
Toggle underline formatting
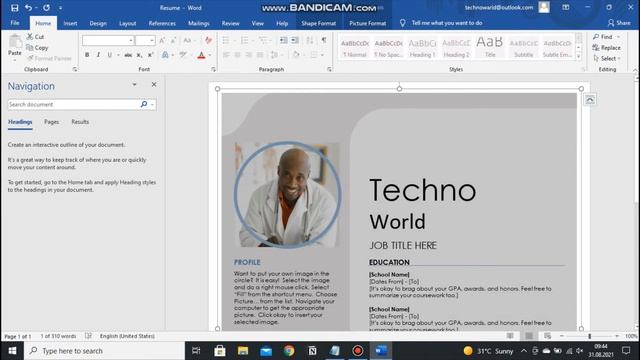[109, 55]
